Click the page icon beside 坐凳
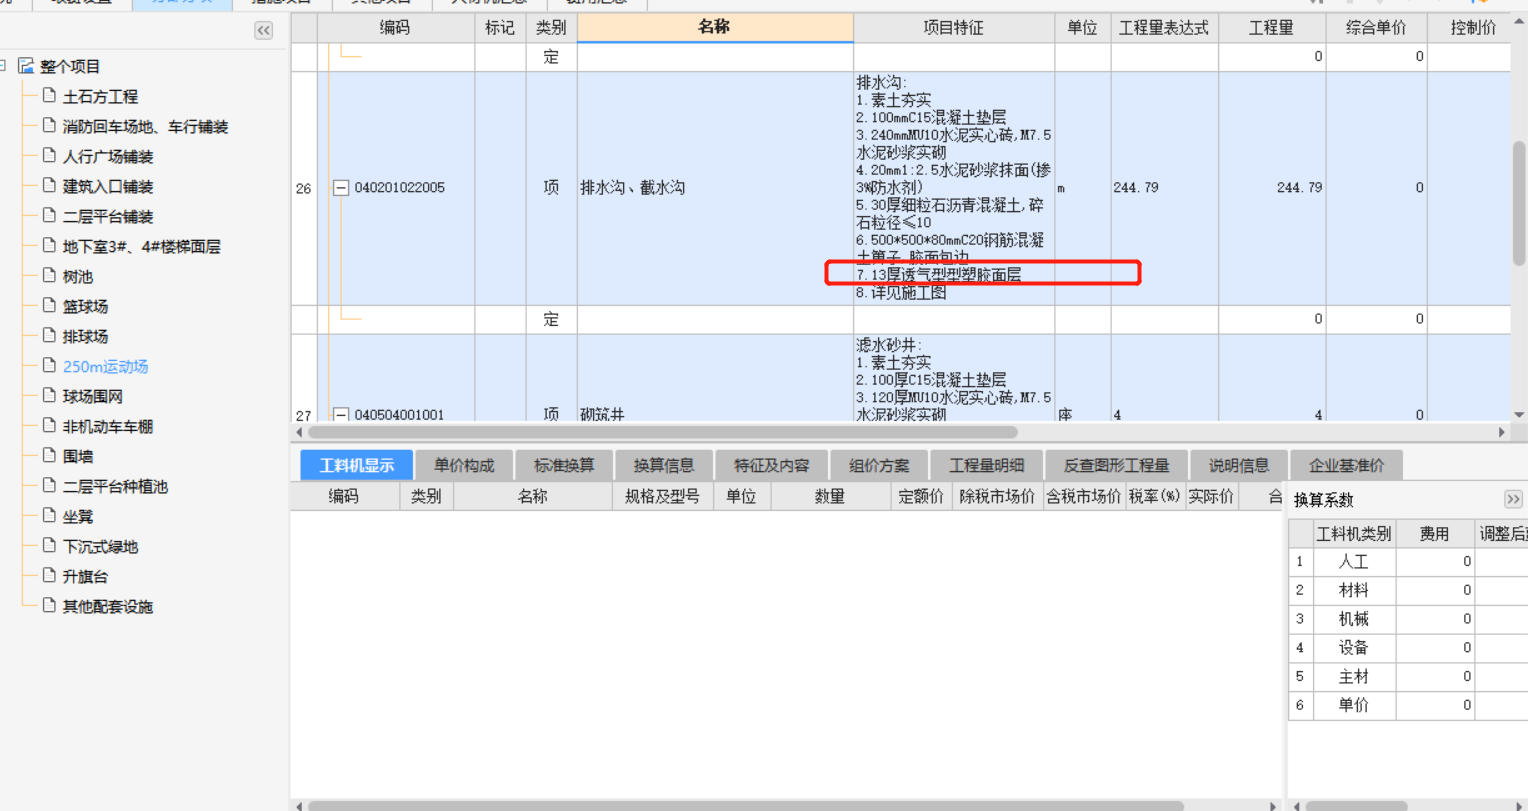The image size is (1528, 811). coord(49,515)
